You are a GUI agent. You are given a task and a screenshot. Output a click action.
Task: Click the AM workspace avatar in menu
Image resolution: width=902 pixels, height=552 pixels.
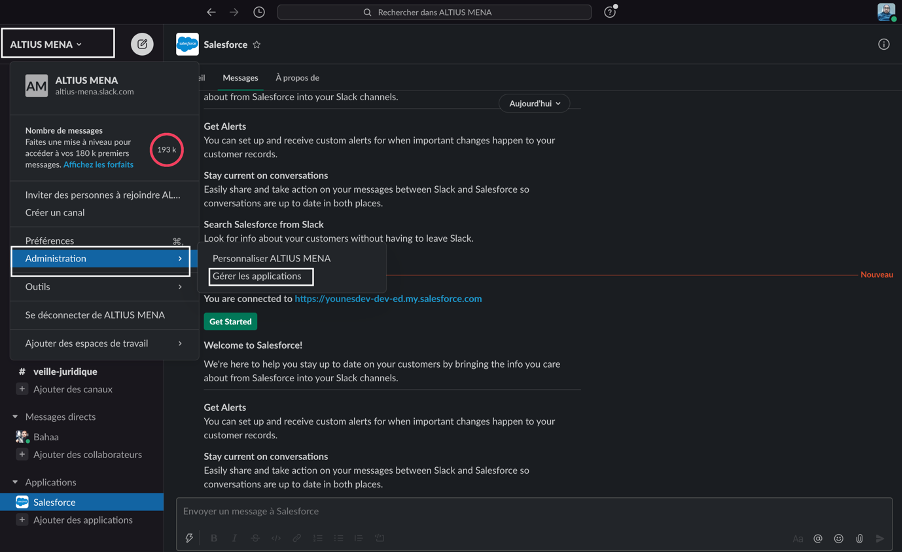pos(36,86)
